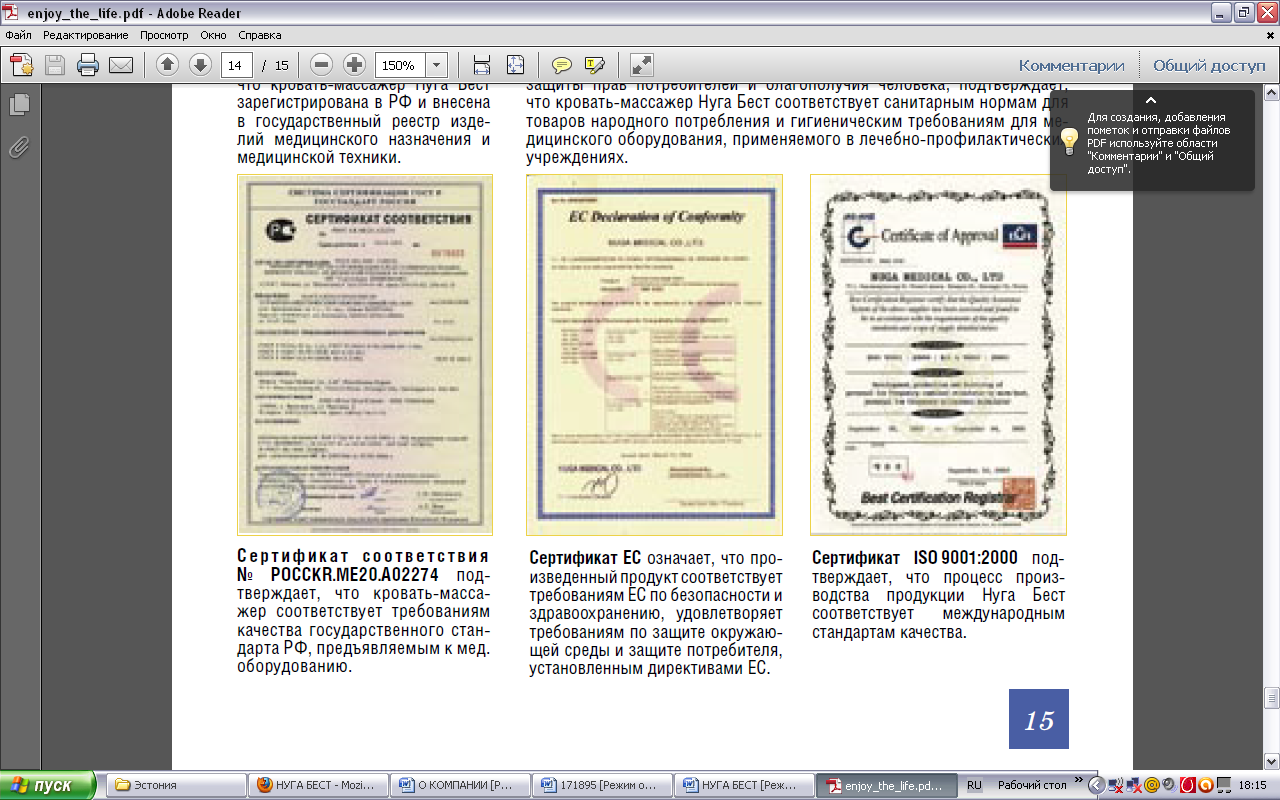Click the total page count 15 label
The height and width of the screenshot is (800, 1280).
coord(281,66)
